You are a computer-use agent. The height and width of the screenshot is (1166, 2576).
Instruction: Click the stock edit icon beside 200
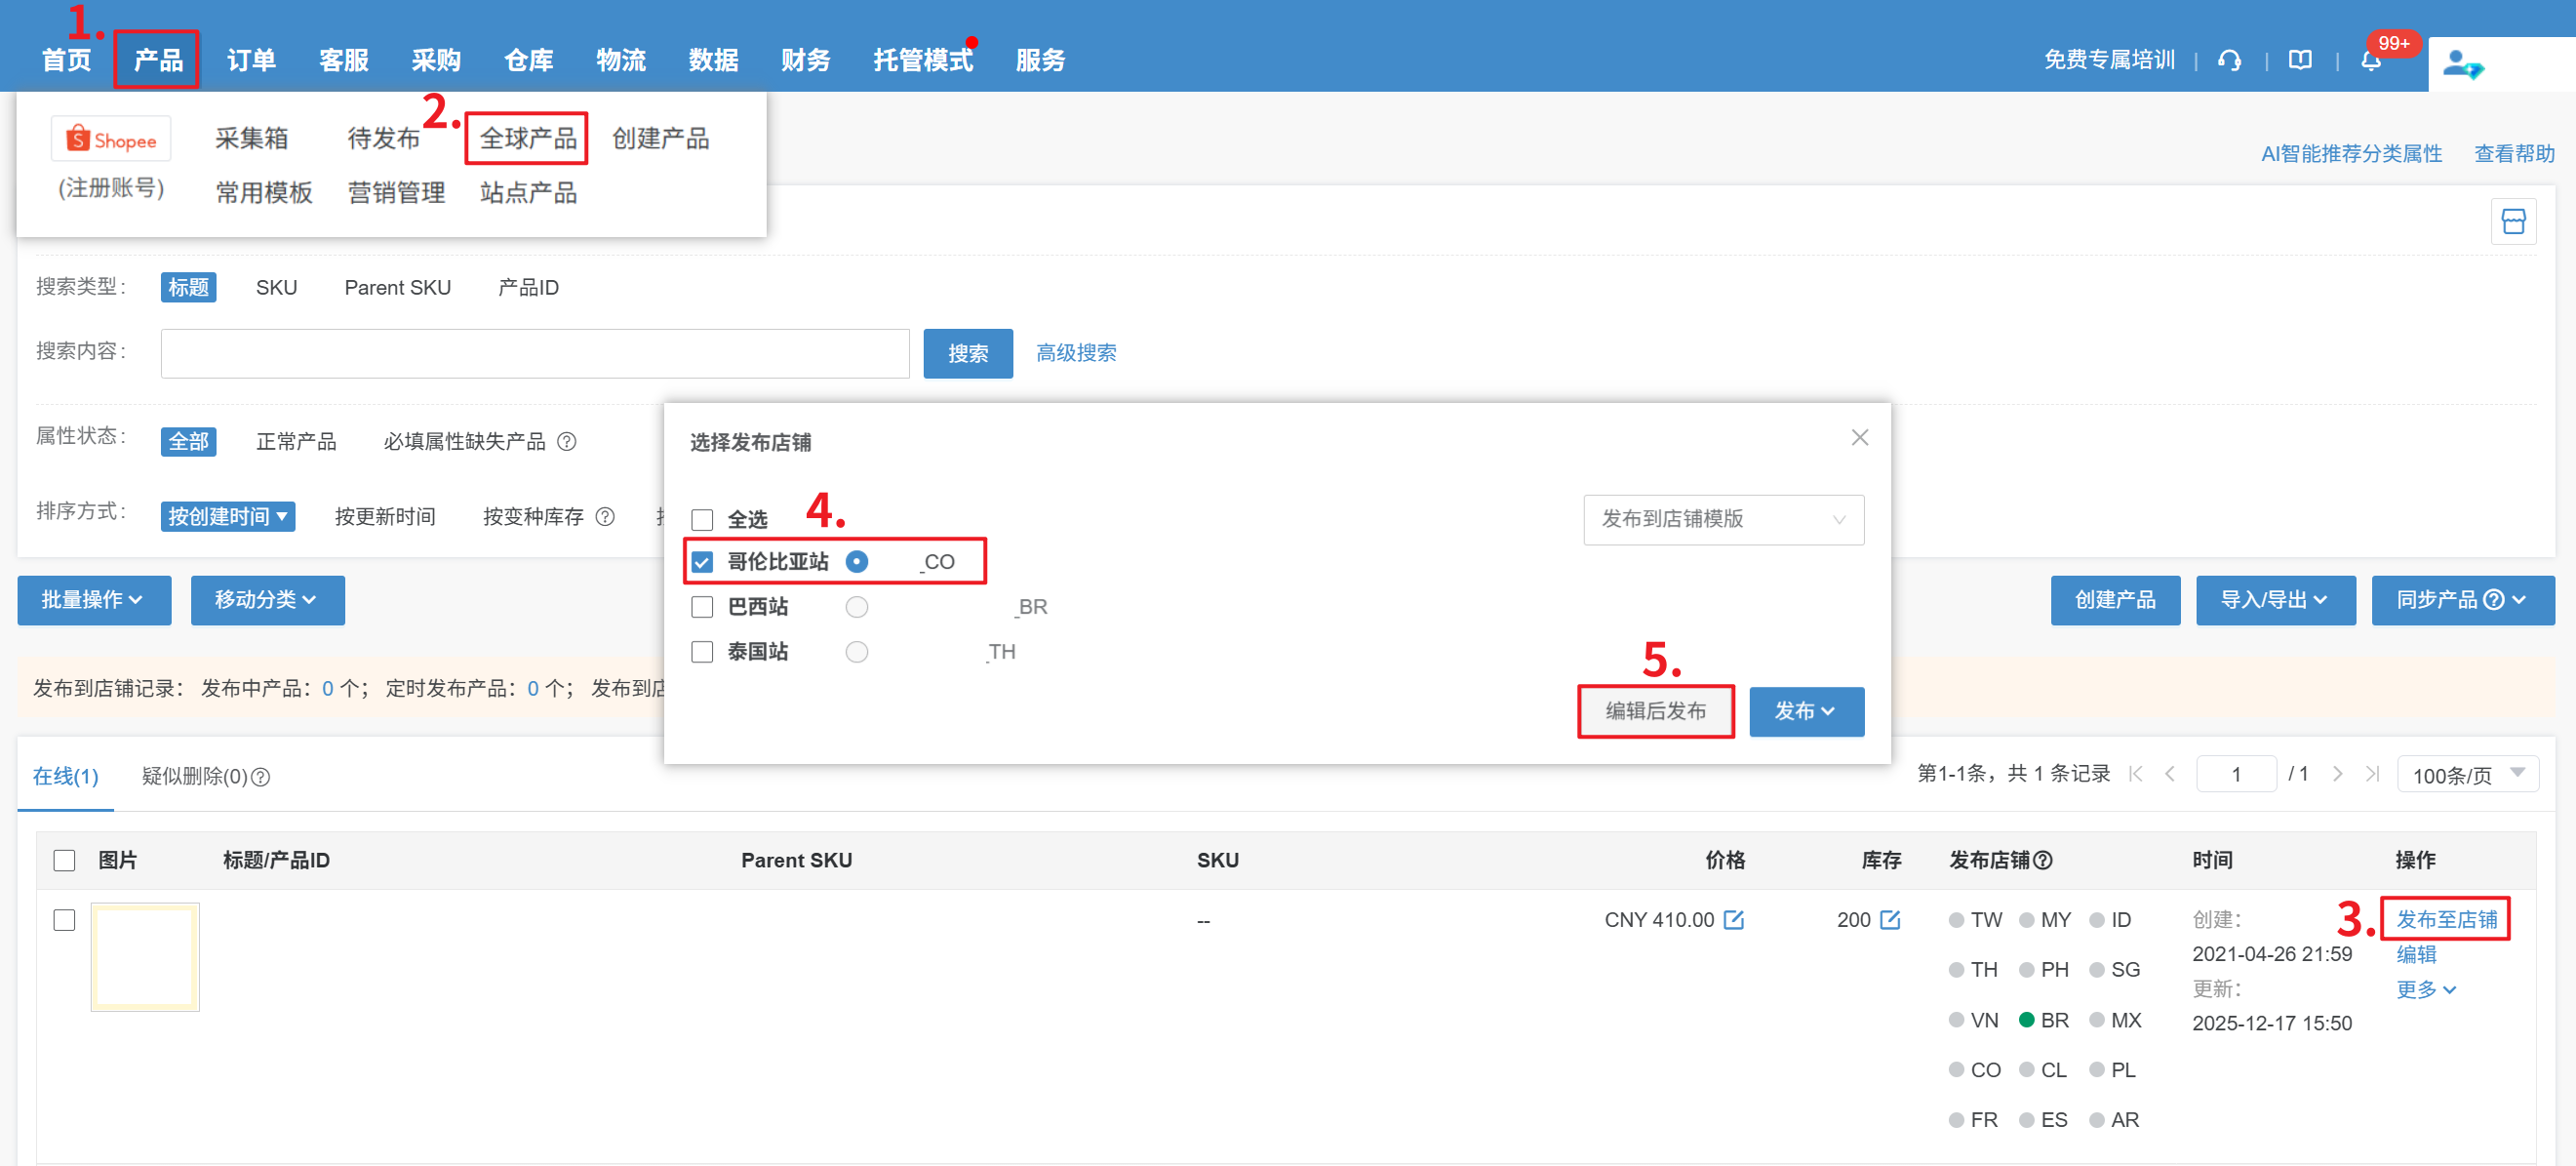tap(1890, 919)
